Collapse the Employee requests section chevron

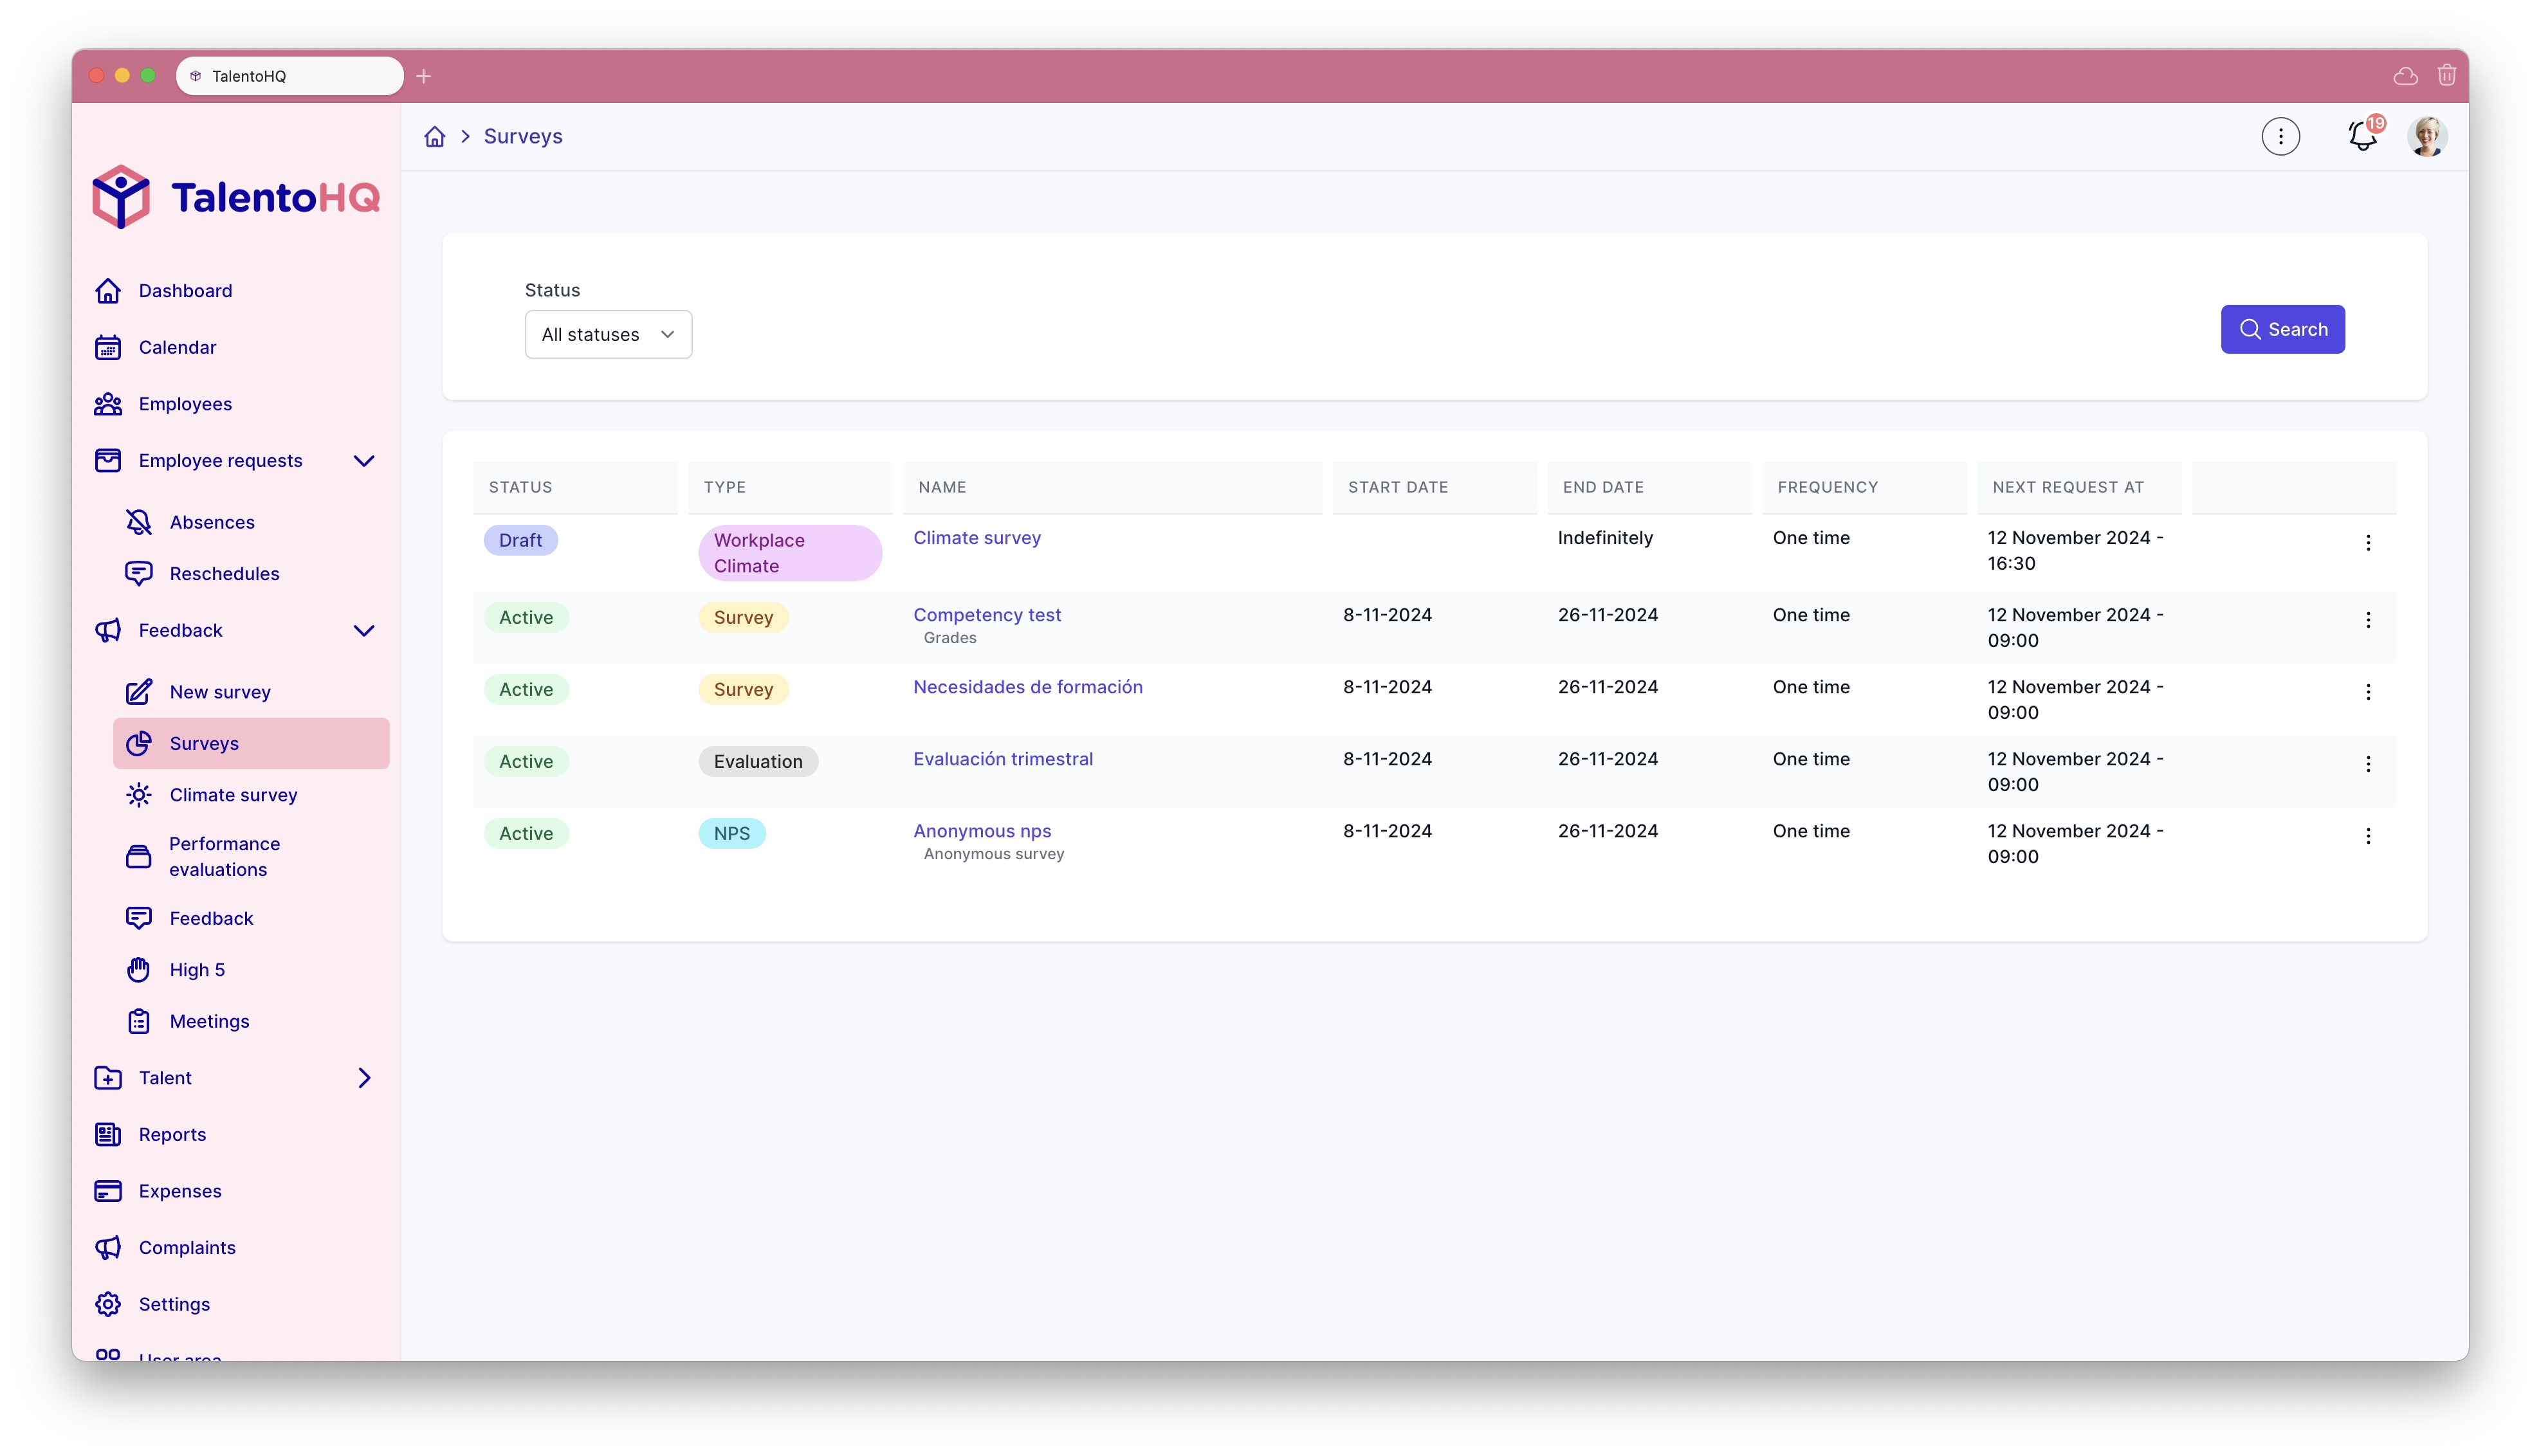(x=364, y=461)
